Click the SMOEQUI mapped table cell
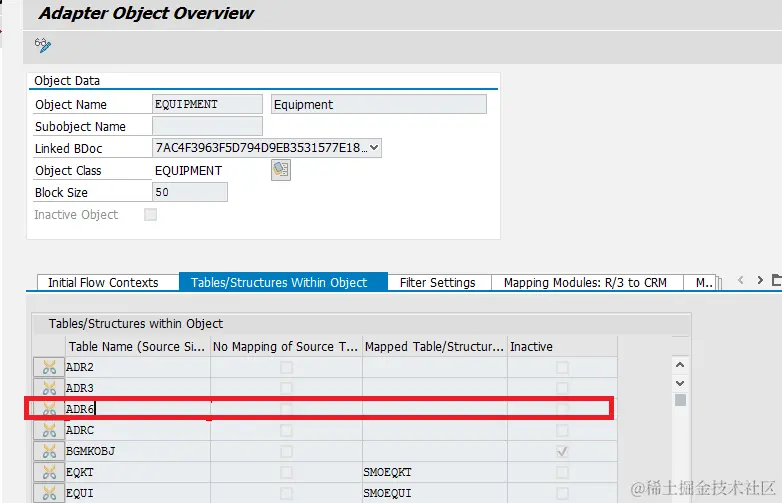782x503 pixels. [434, 493]
